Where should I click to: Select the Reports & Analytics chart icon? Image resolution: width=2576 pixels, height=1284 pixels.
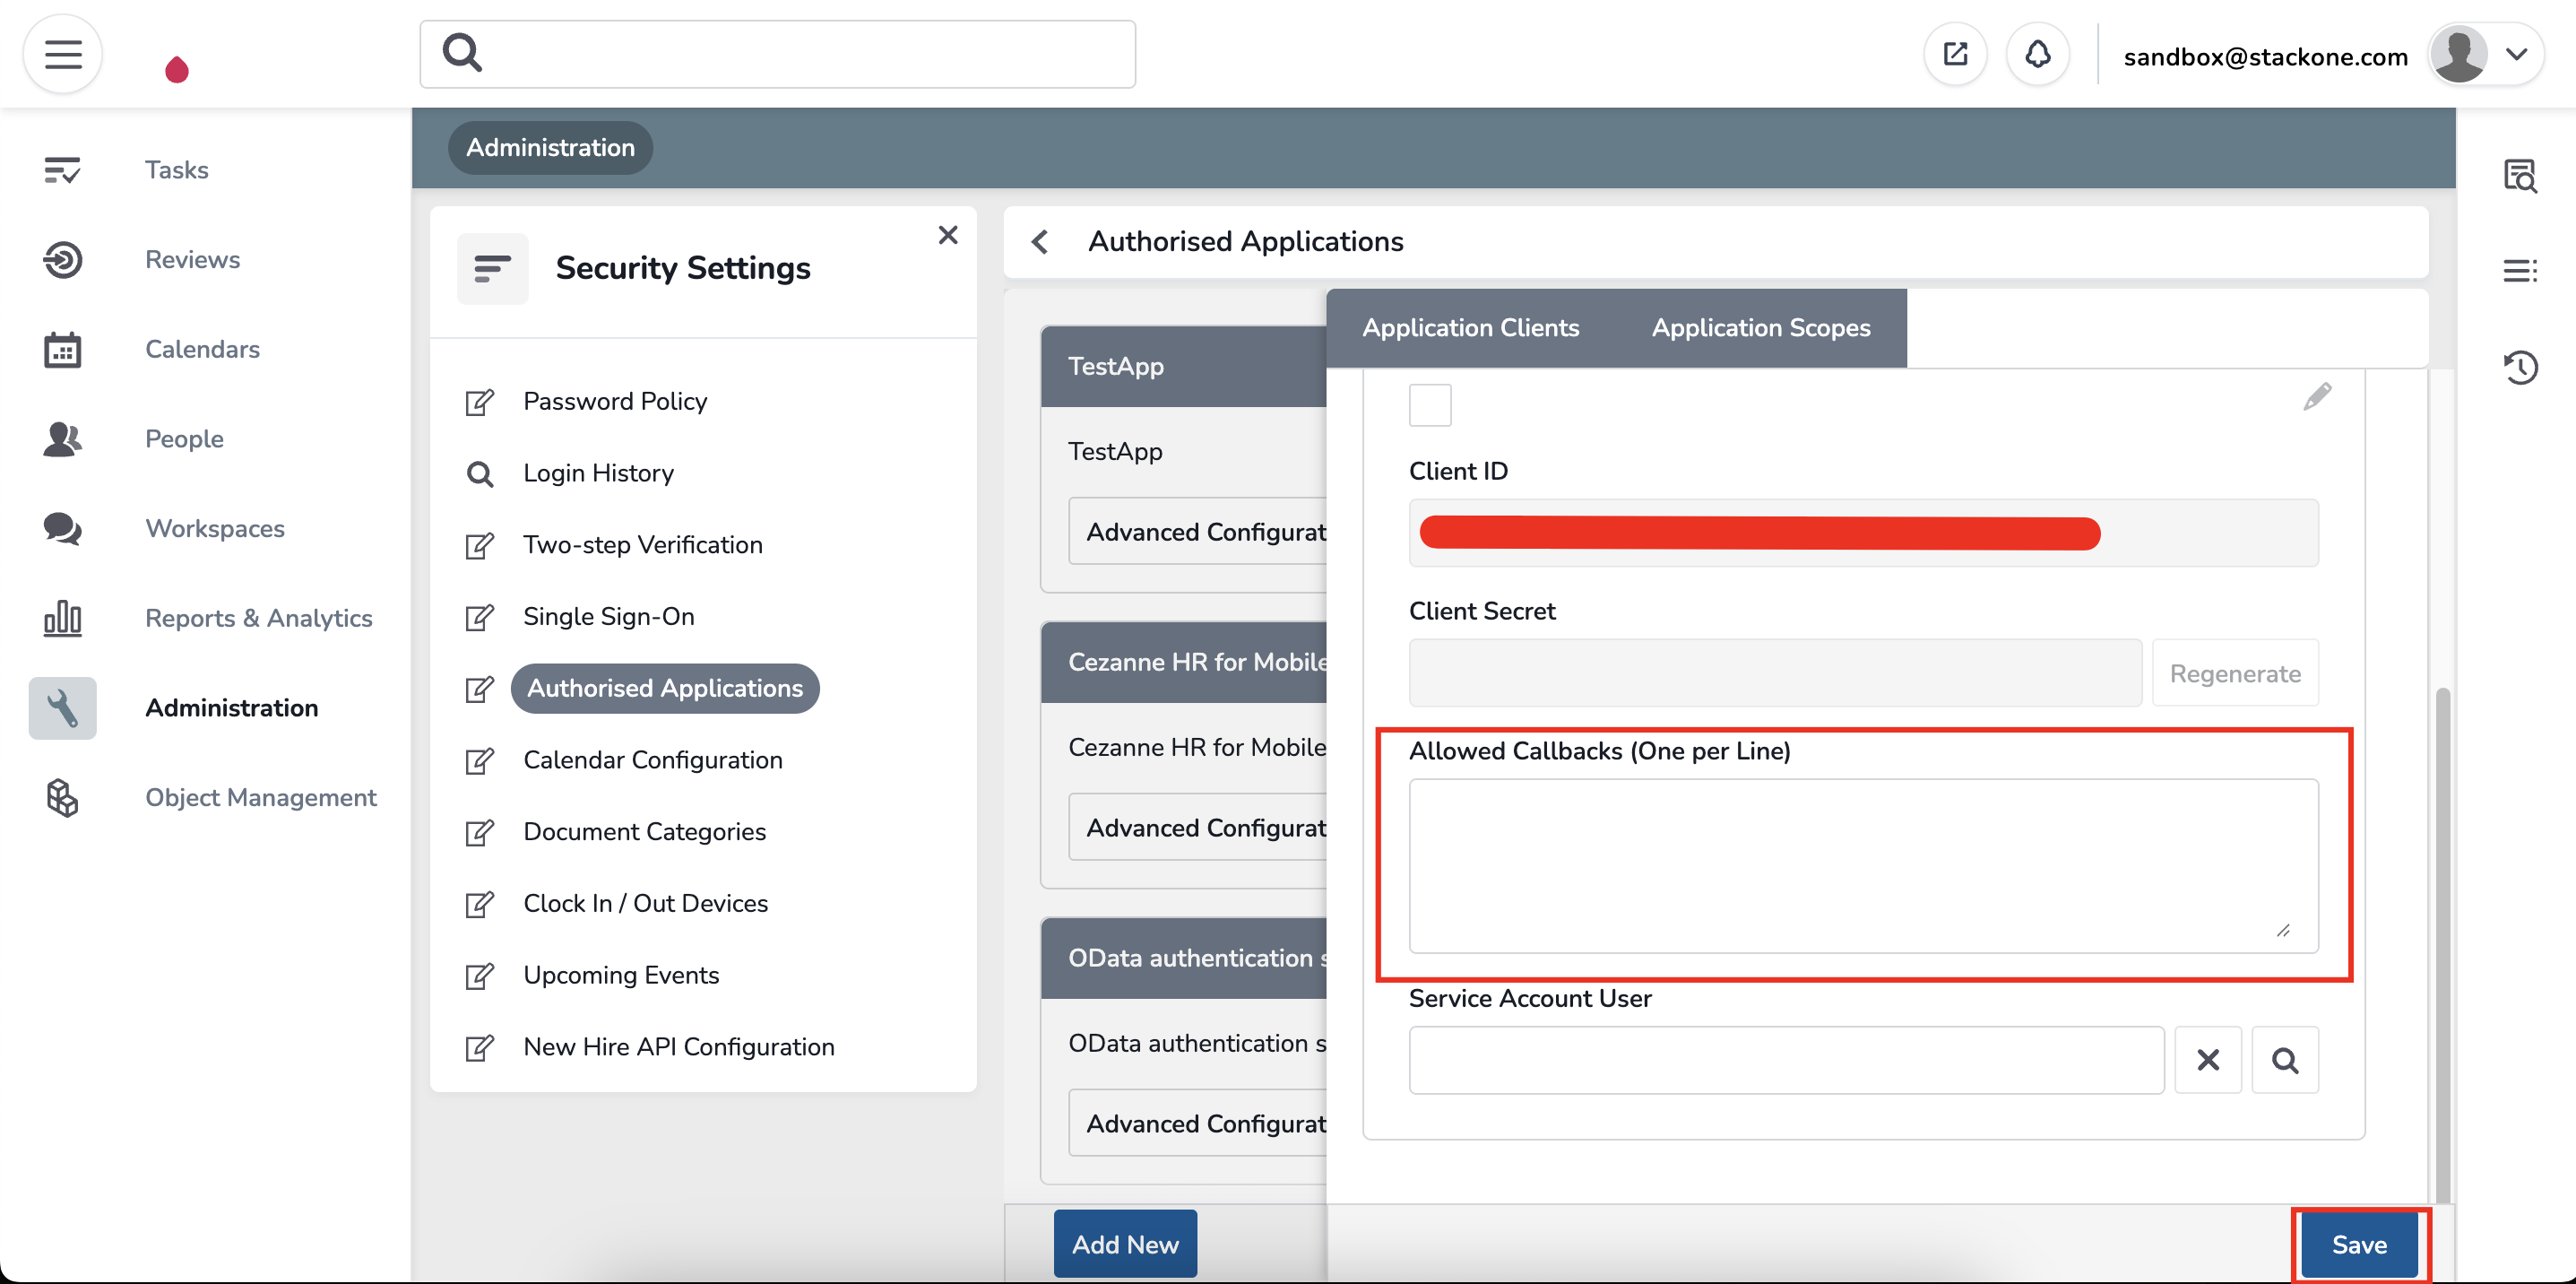[x=62, y=618]
